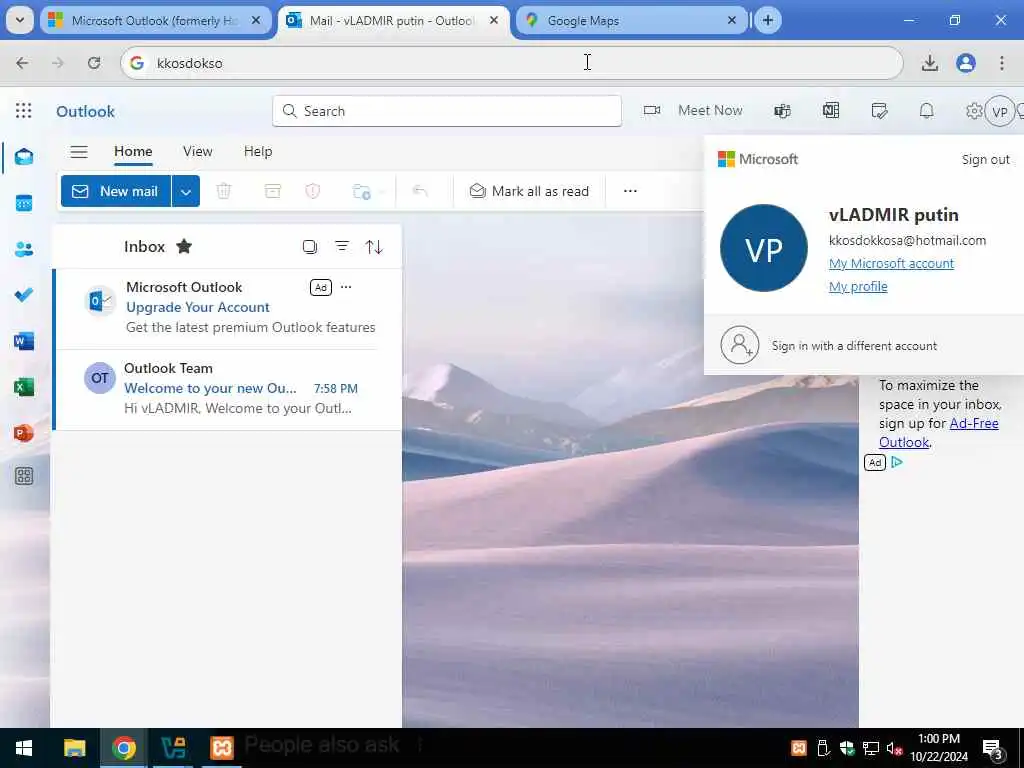Open the ad message ellipsis options
Image resolution: width=1024 pixels, height=768 pixels.
(x=346, y=287)
